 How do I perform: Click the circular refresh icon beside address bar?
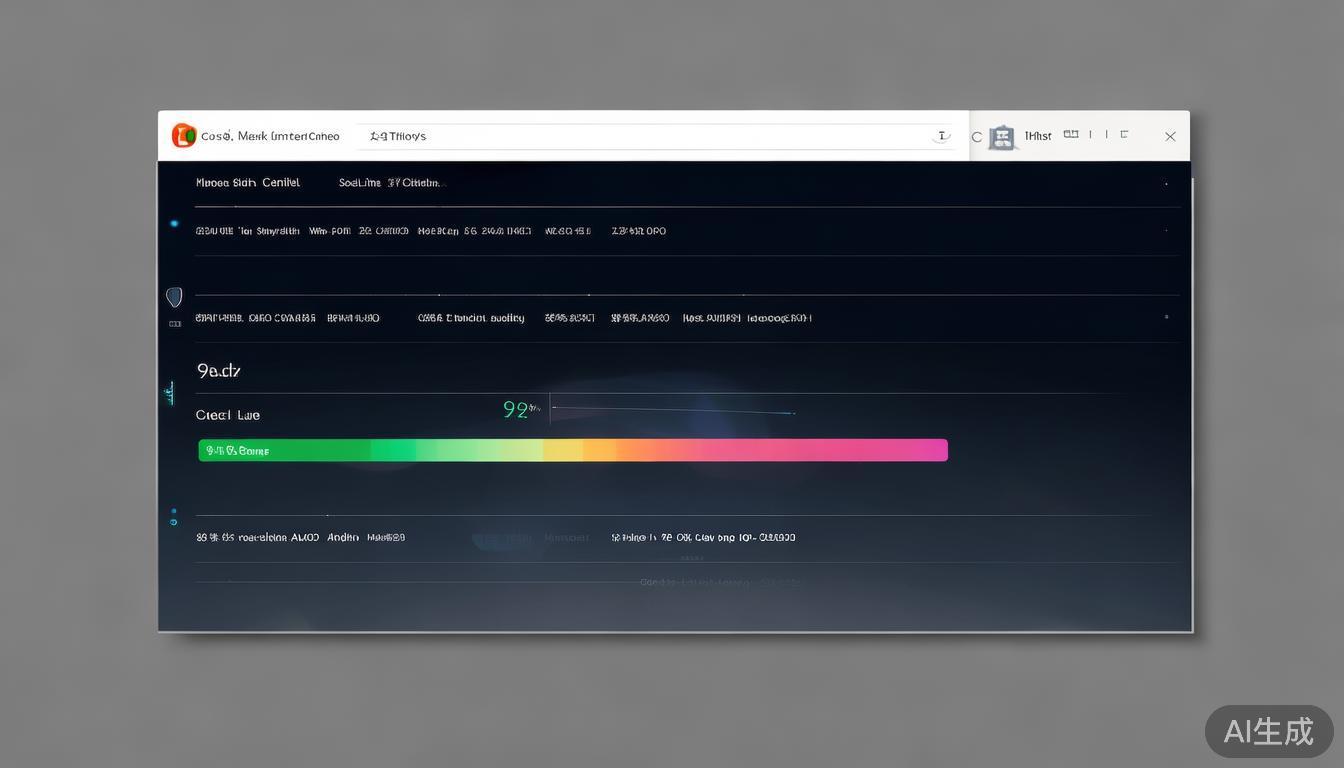[977, 137]
